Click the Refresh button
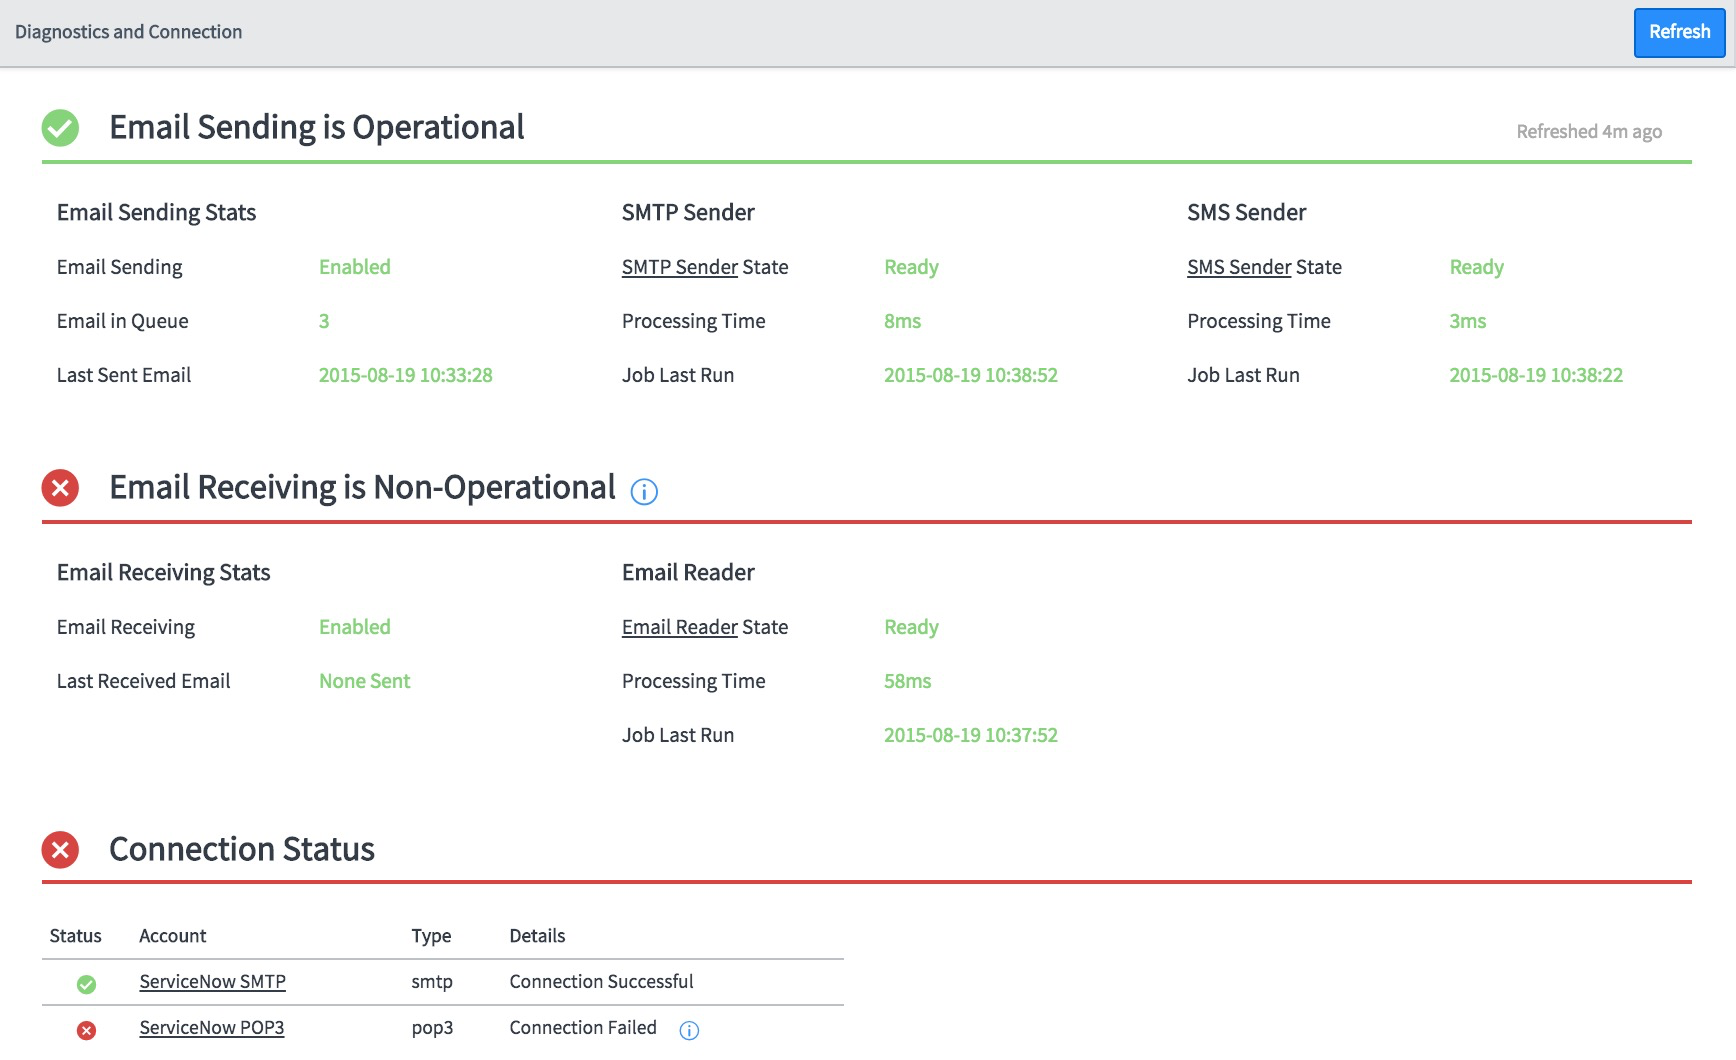Screen dimensions: 1736x1060 tap(1679, 32)
